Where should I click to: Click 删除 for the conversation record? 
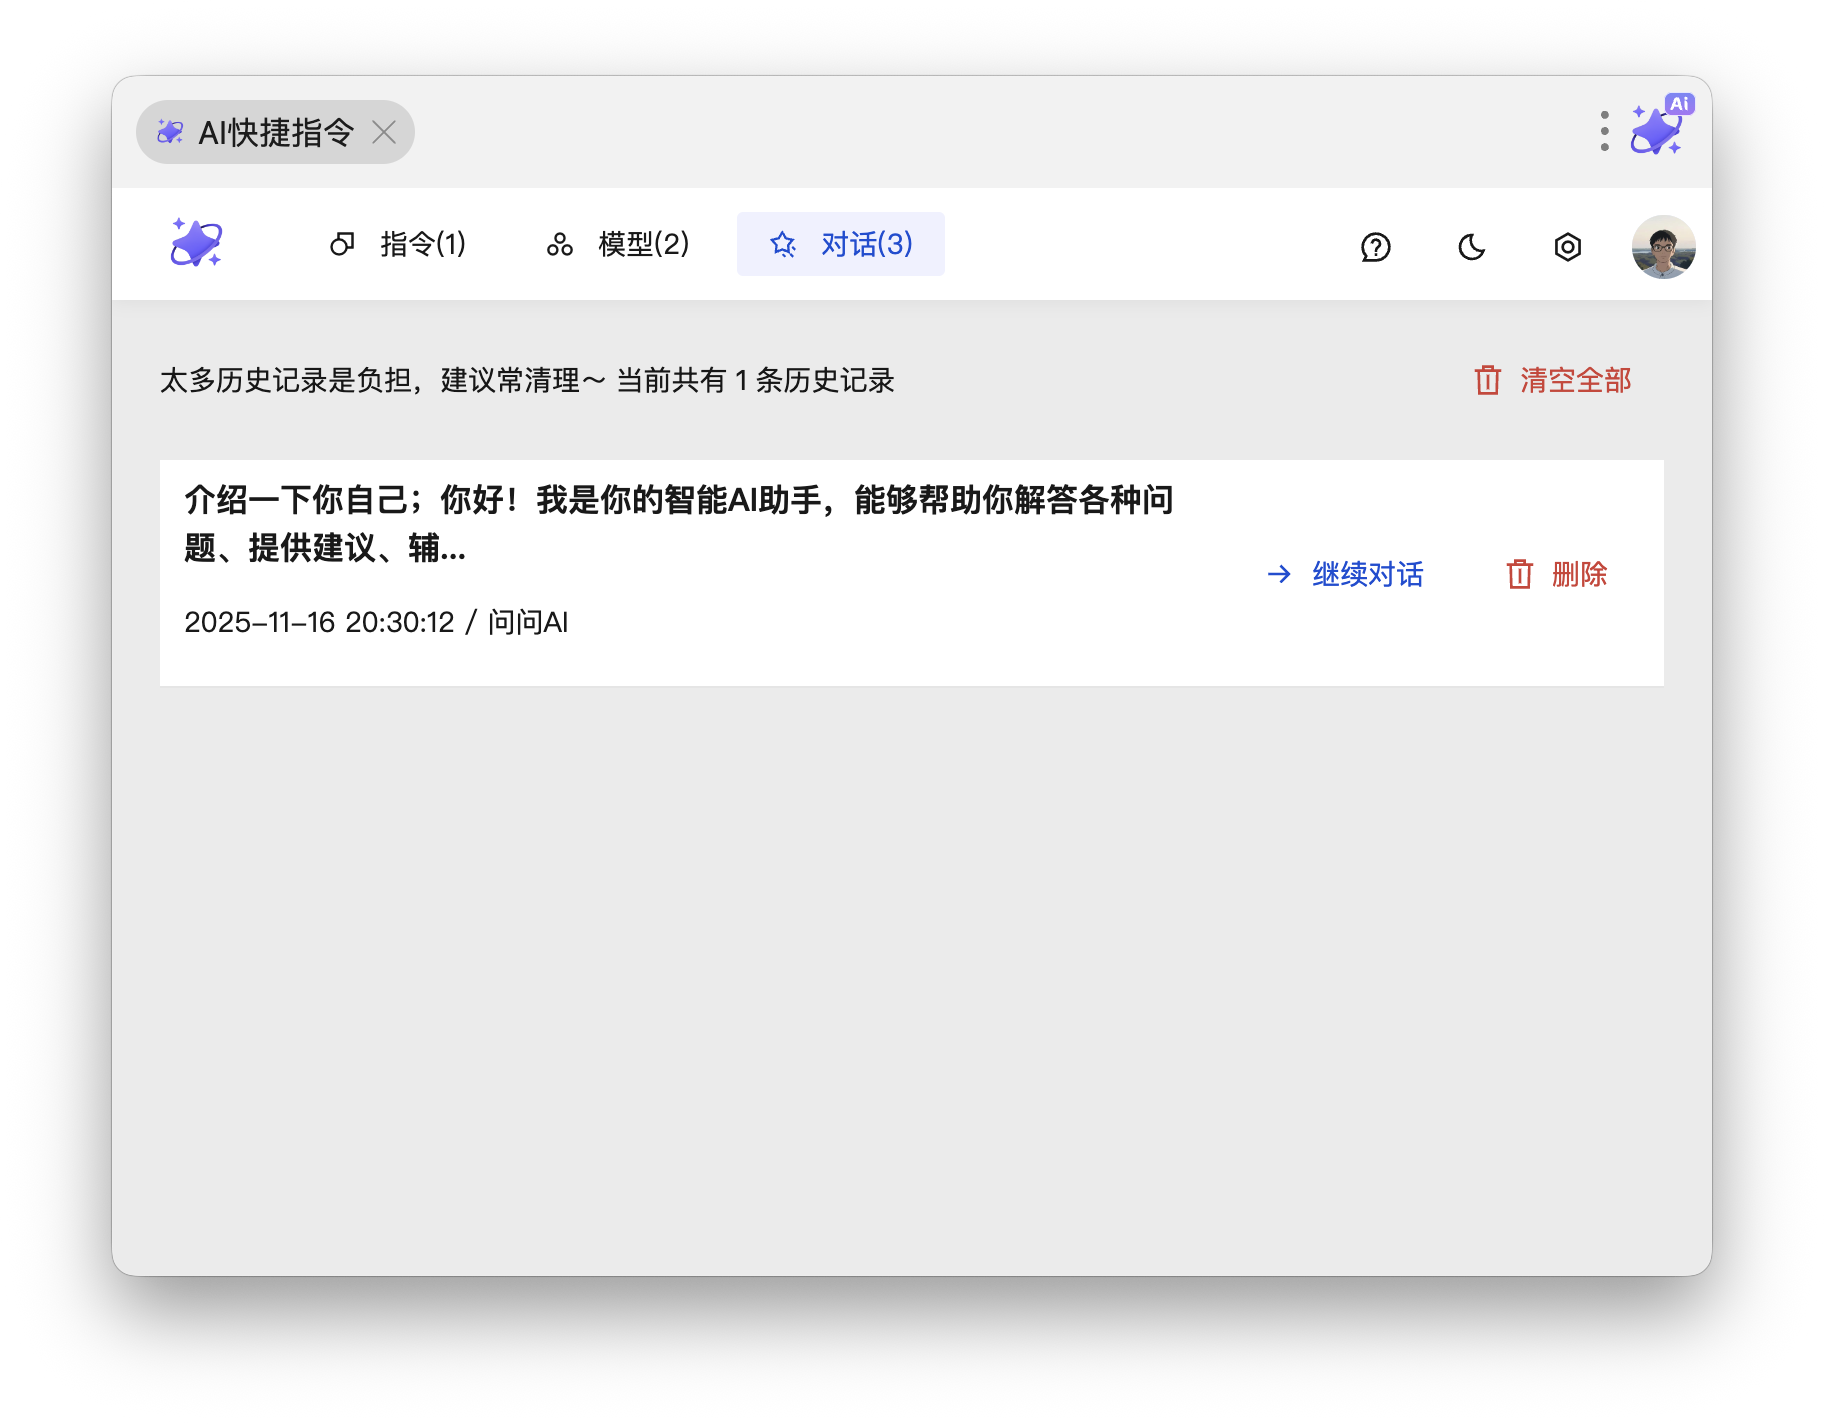1579,574
